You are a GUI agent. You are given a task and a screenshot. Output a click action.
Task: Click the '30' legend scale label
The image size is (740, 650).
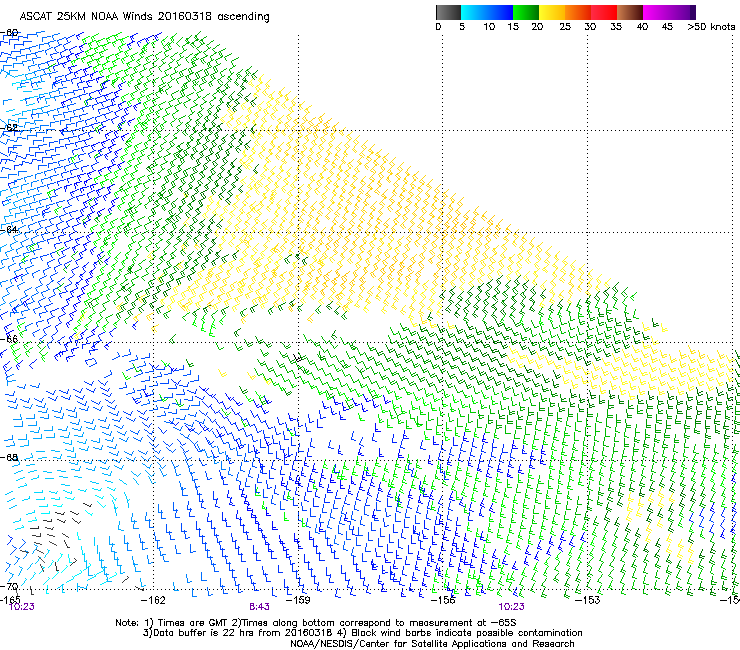[x=590, y=27]
